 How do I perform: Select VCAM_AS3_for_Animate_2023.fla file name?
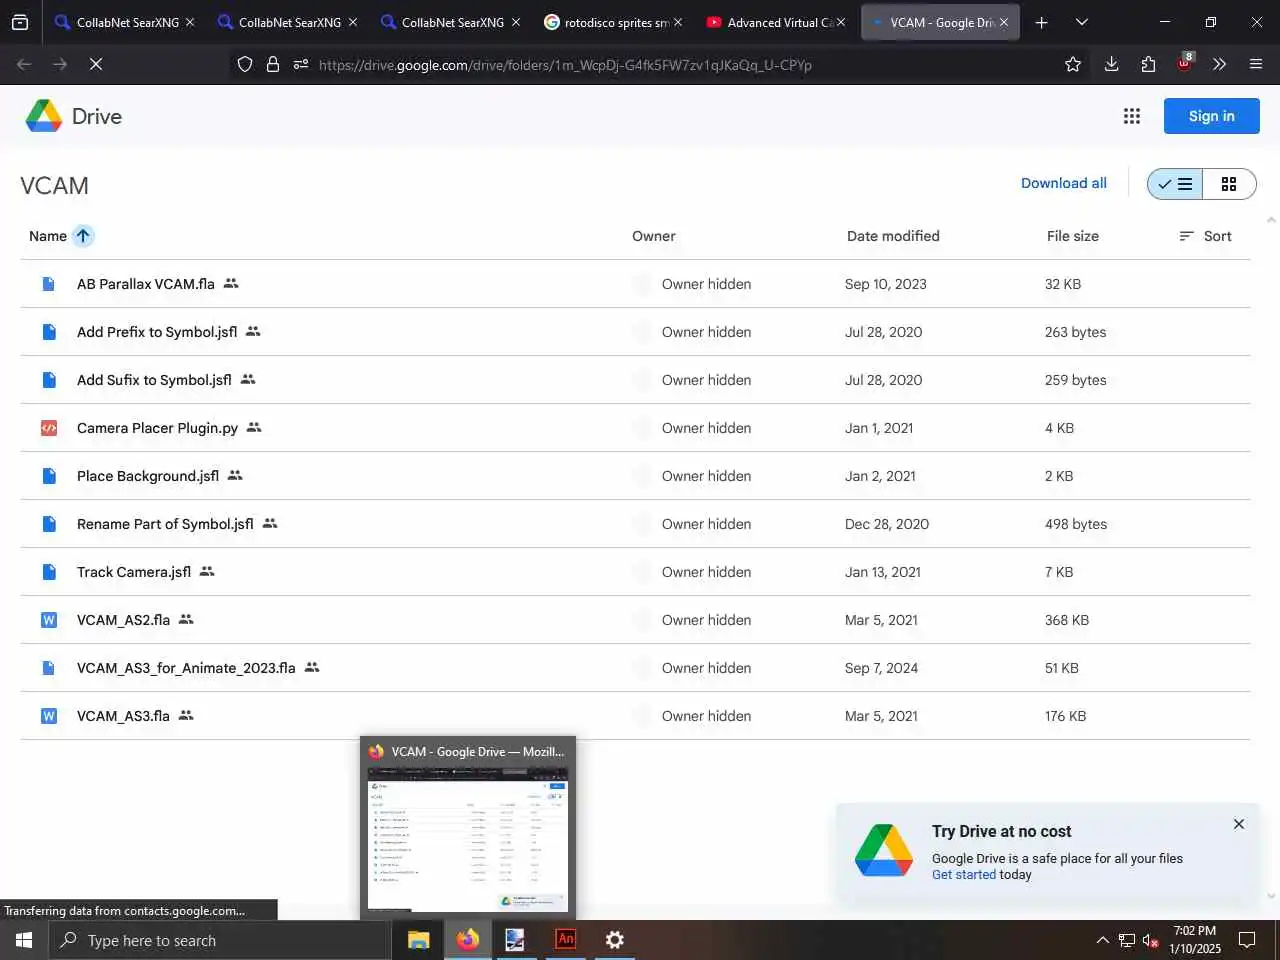(x=186, y=668)
